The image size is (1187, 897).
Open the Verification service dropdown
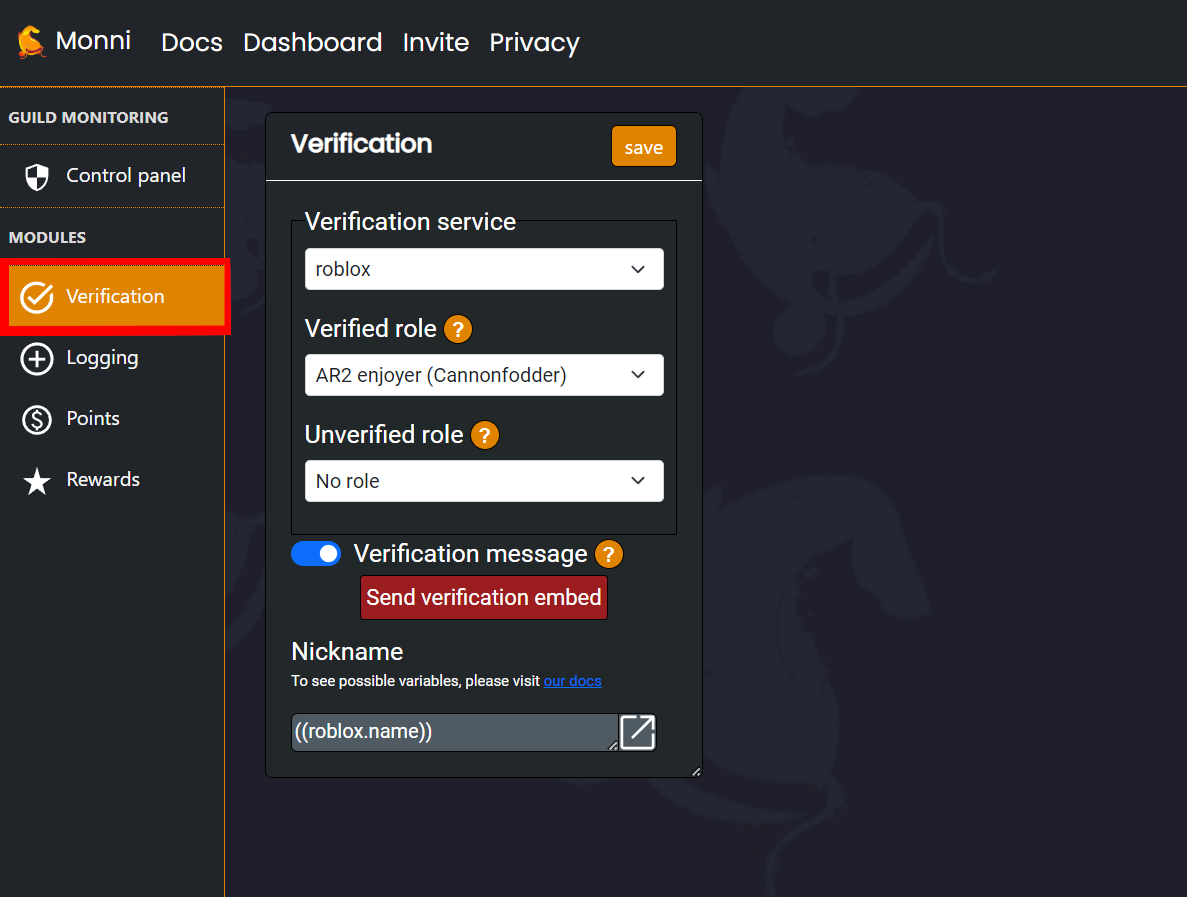point(484,269)
